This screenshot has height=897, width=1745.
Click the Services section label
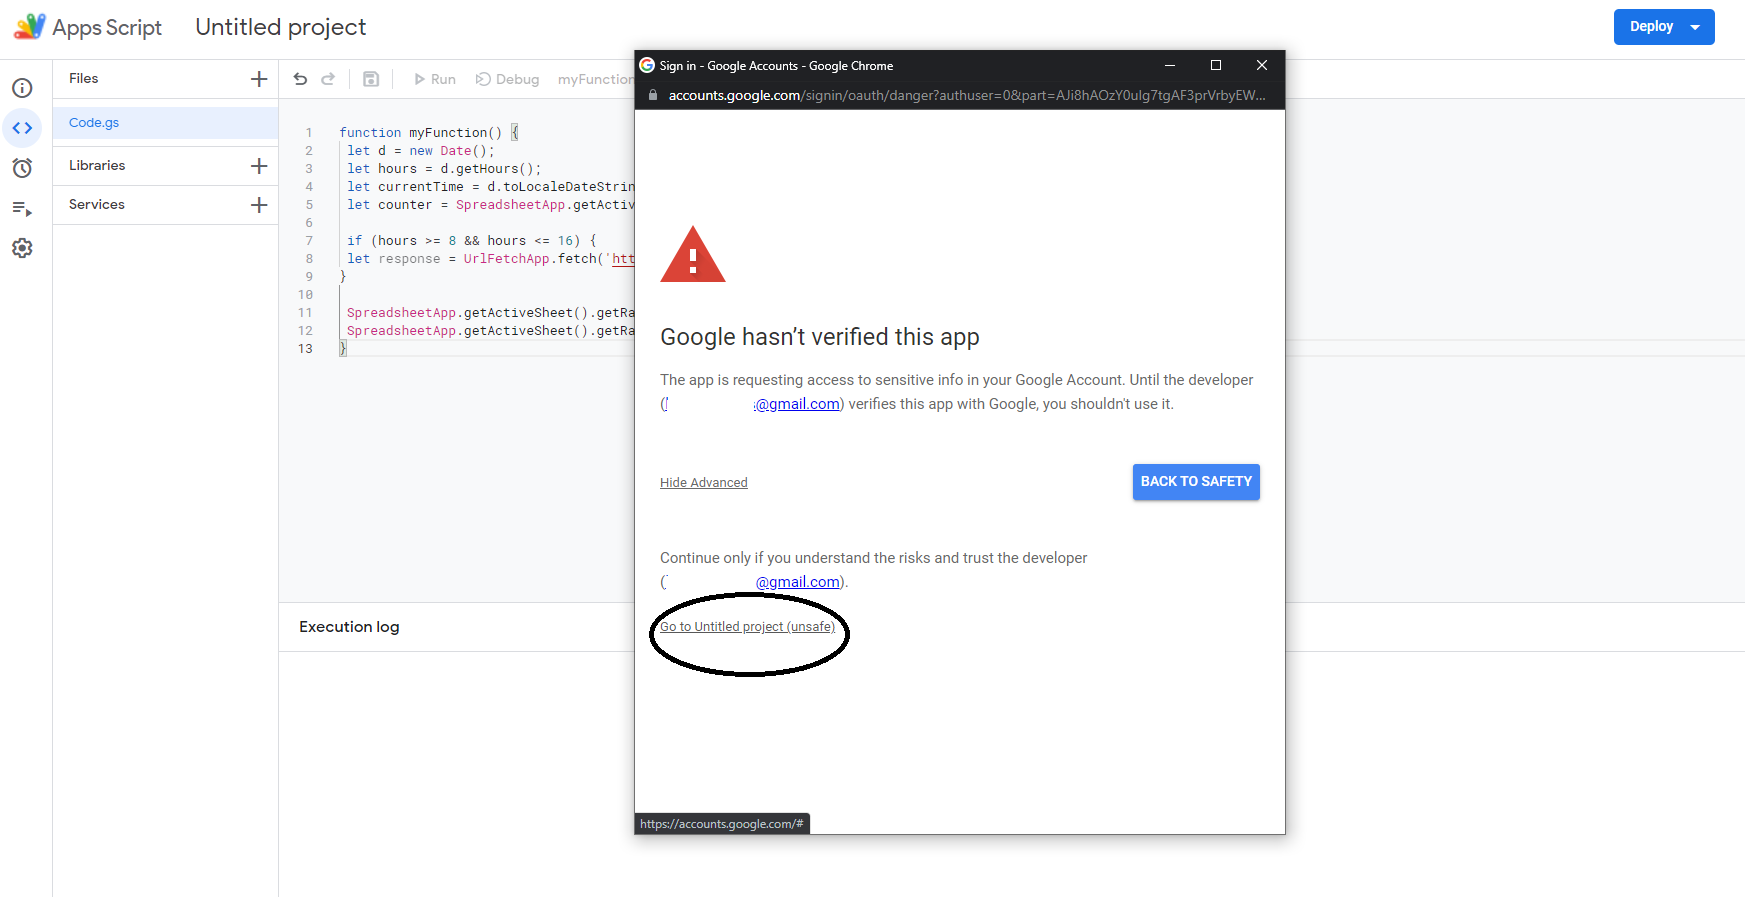(x=97, y=205)
